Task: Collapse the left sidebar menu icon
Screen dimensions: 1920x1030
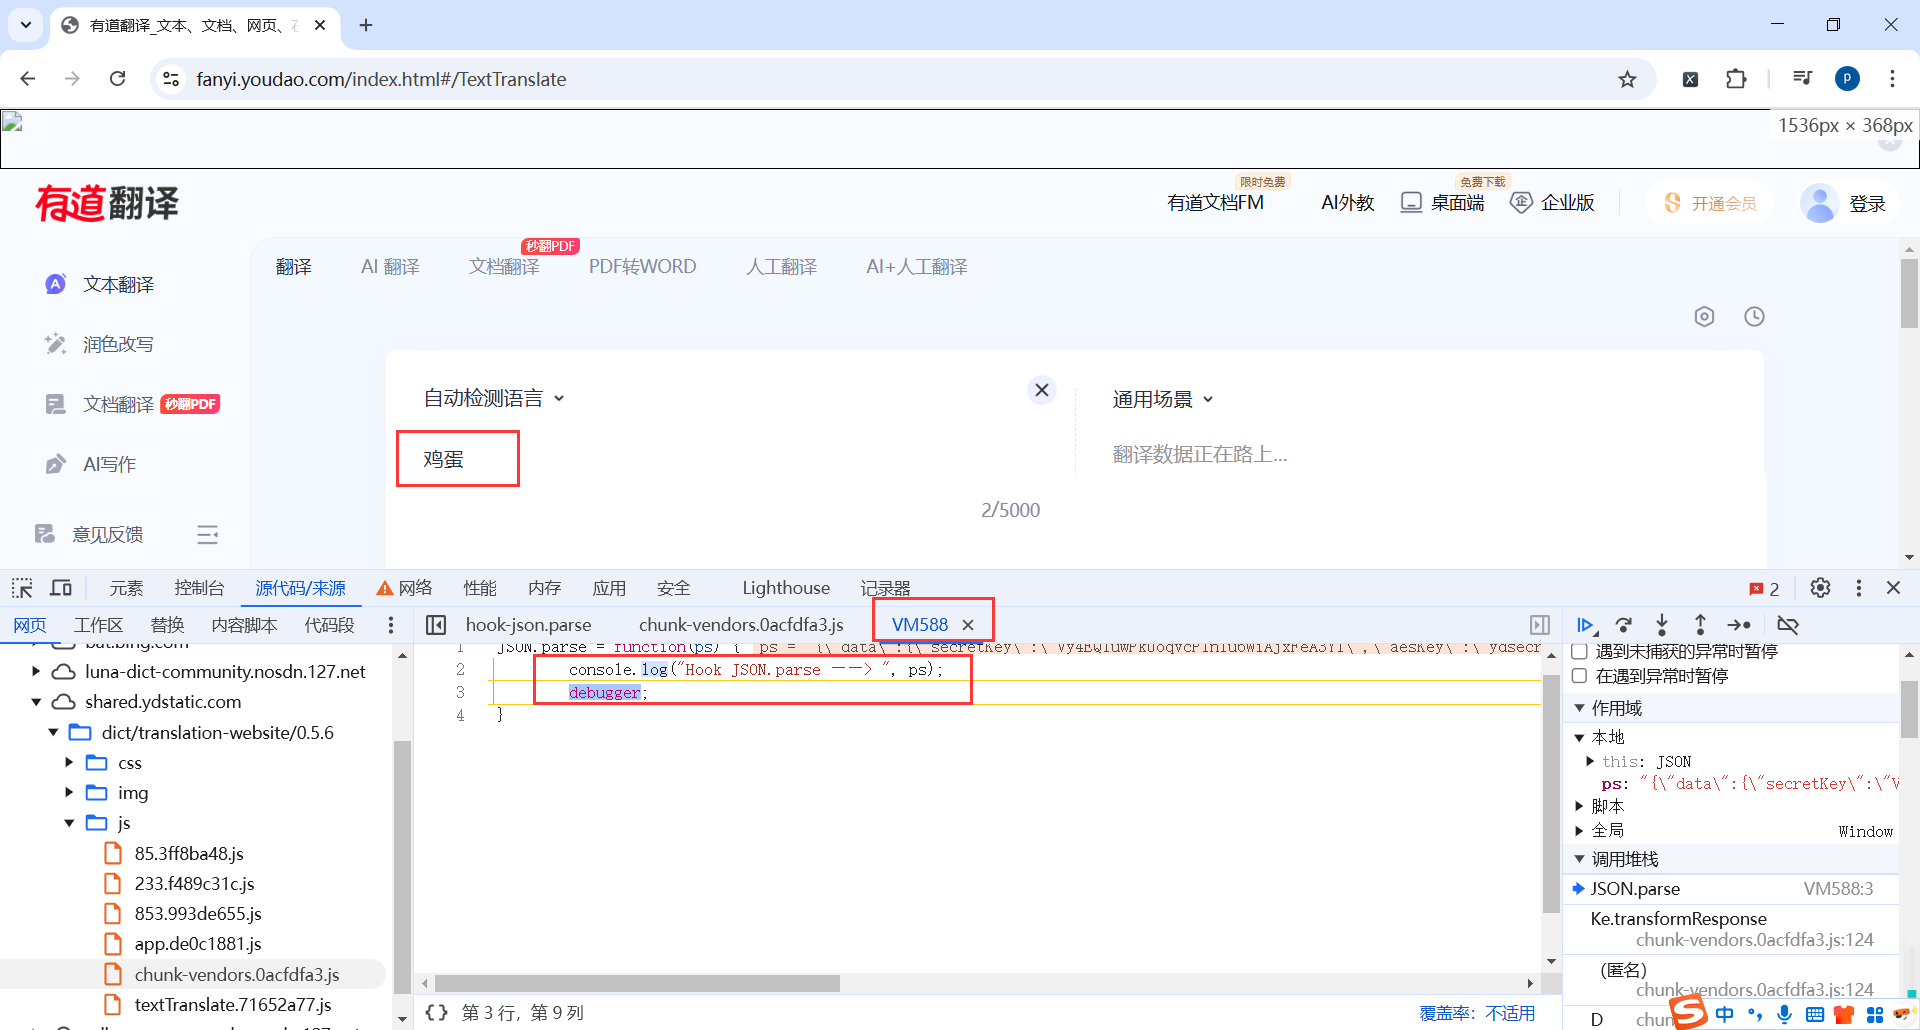Action: coord(207,535)
